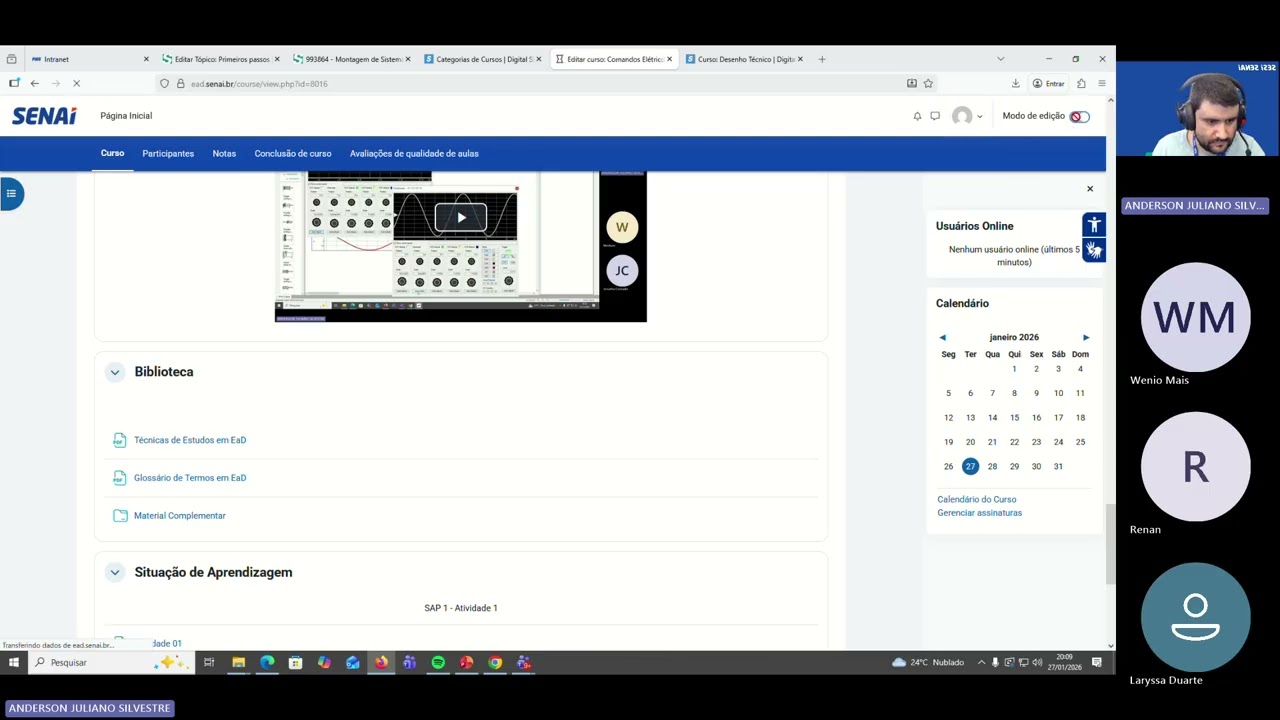The height and width of the screenshot is (720, 1280).
Task: Open Calendário do Curso link
Action: click(x=977, y=499)
